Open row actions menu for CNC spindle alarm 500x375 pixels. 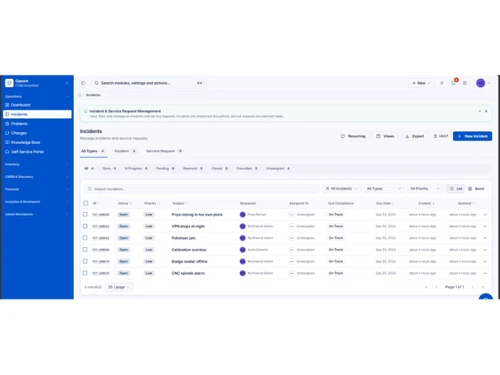[485, 273]
